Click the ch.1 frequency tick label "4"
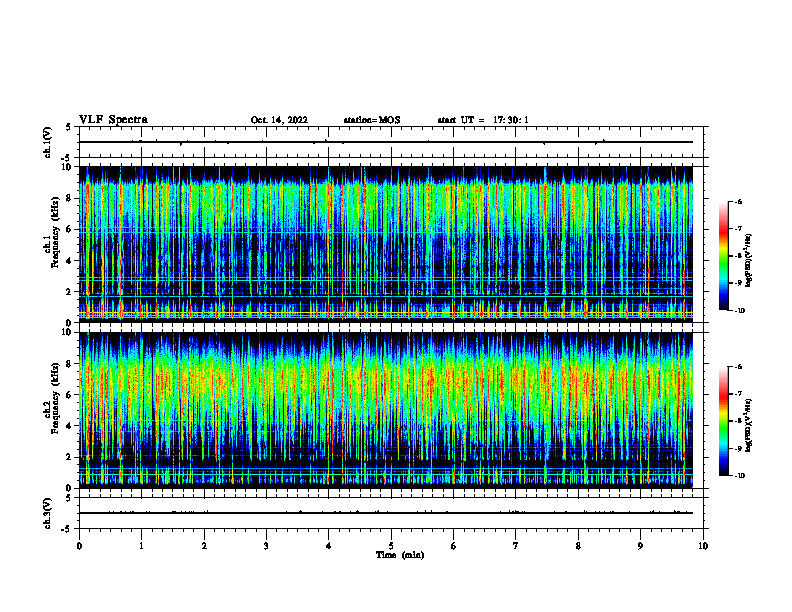The height and width of the screenshot is (612, 792). tap(70, 261)
